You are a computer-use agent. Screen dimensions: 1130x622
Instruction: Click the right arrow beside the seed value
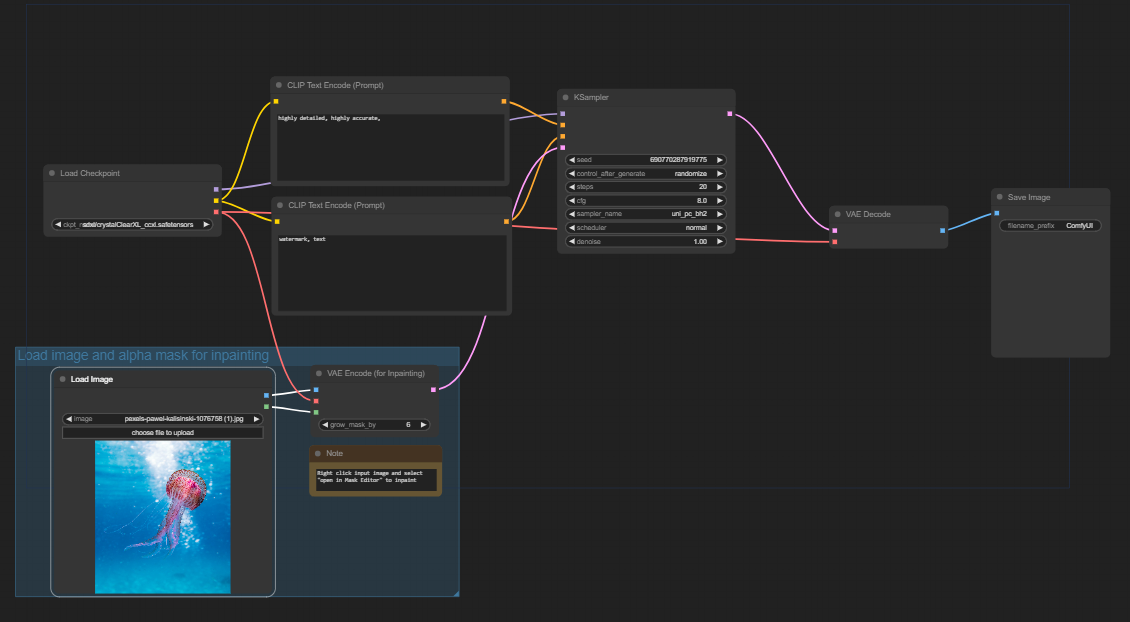[719, 159]
